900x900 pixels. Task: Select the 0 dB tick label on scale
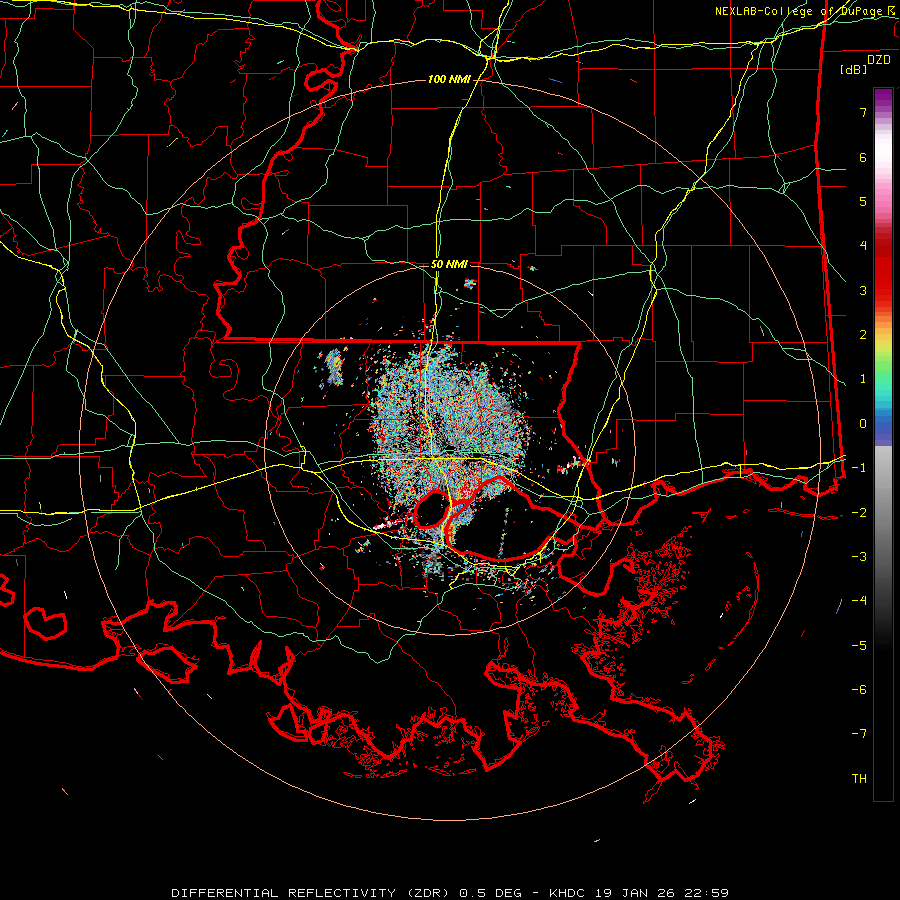point(863,424)
